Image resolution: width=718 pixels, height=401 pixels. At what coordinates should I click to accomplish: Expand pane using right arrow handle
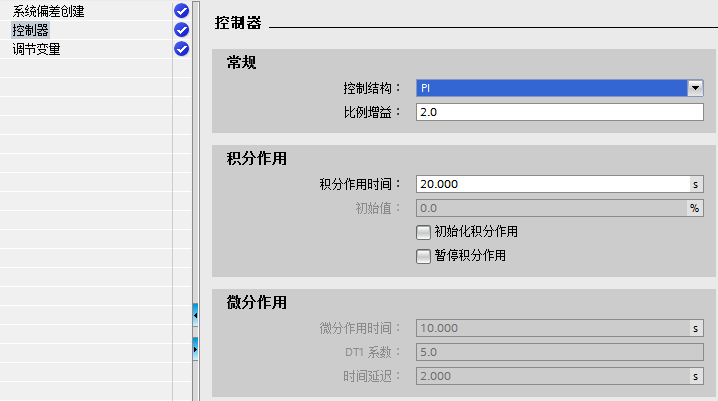pos(196,349)
